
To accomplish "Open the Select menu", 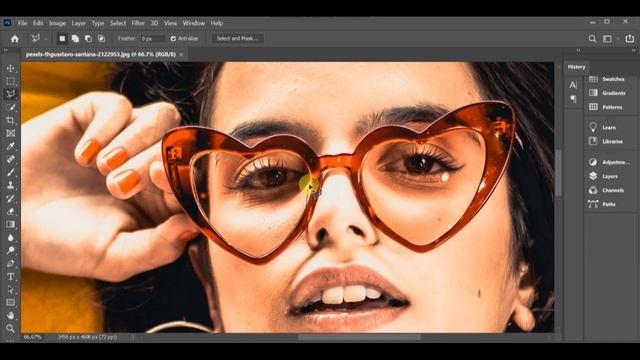I will (118, 23).
